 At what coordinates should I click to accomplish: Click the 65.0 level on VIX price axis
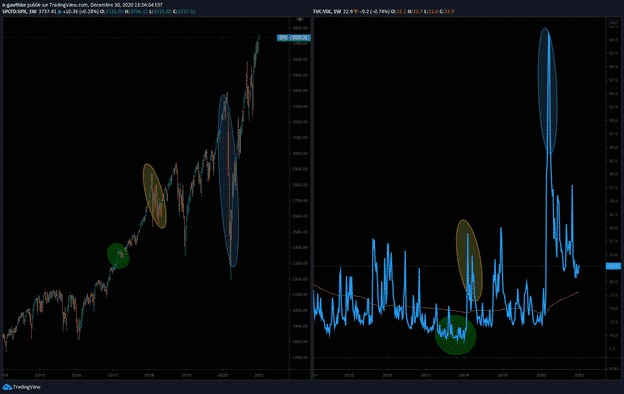[x=613, y=40]
